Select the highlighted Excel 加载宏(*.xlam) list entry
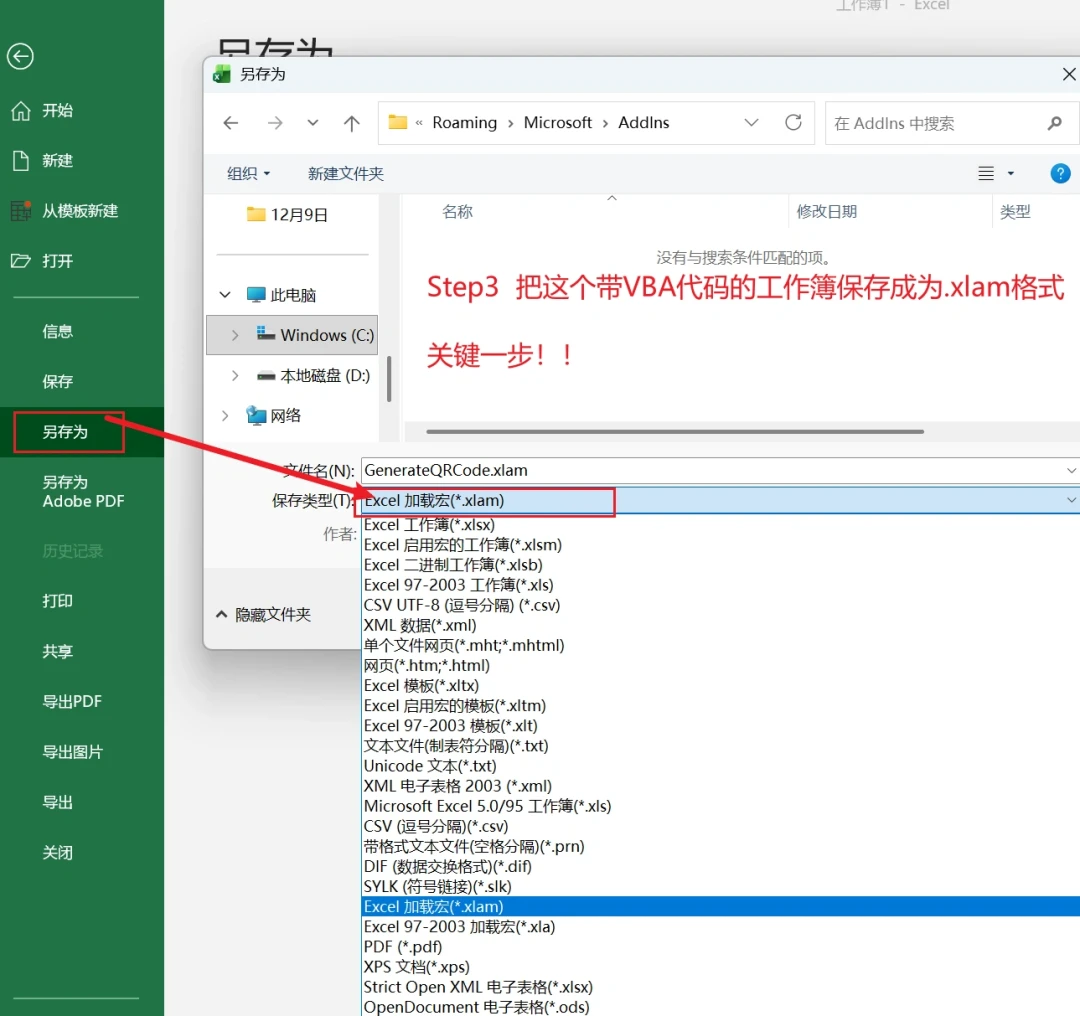This screenshot has height=1016, width=1080. pyautogui.click(x=720, y=906)
